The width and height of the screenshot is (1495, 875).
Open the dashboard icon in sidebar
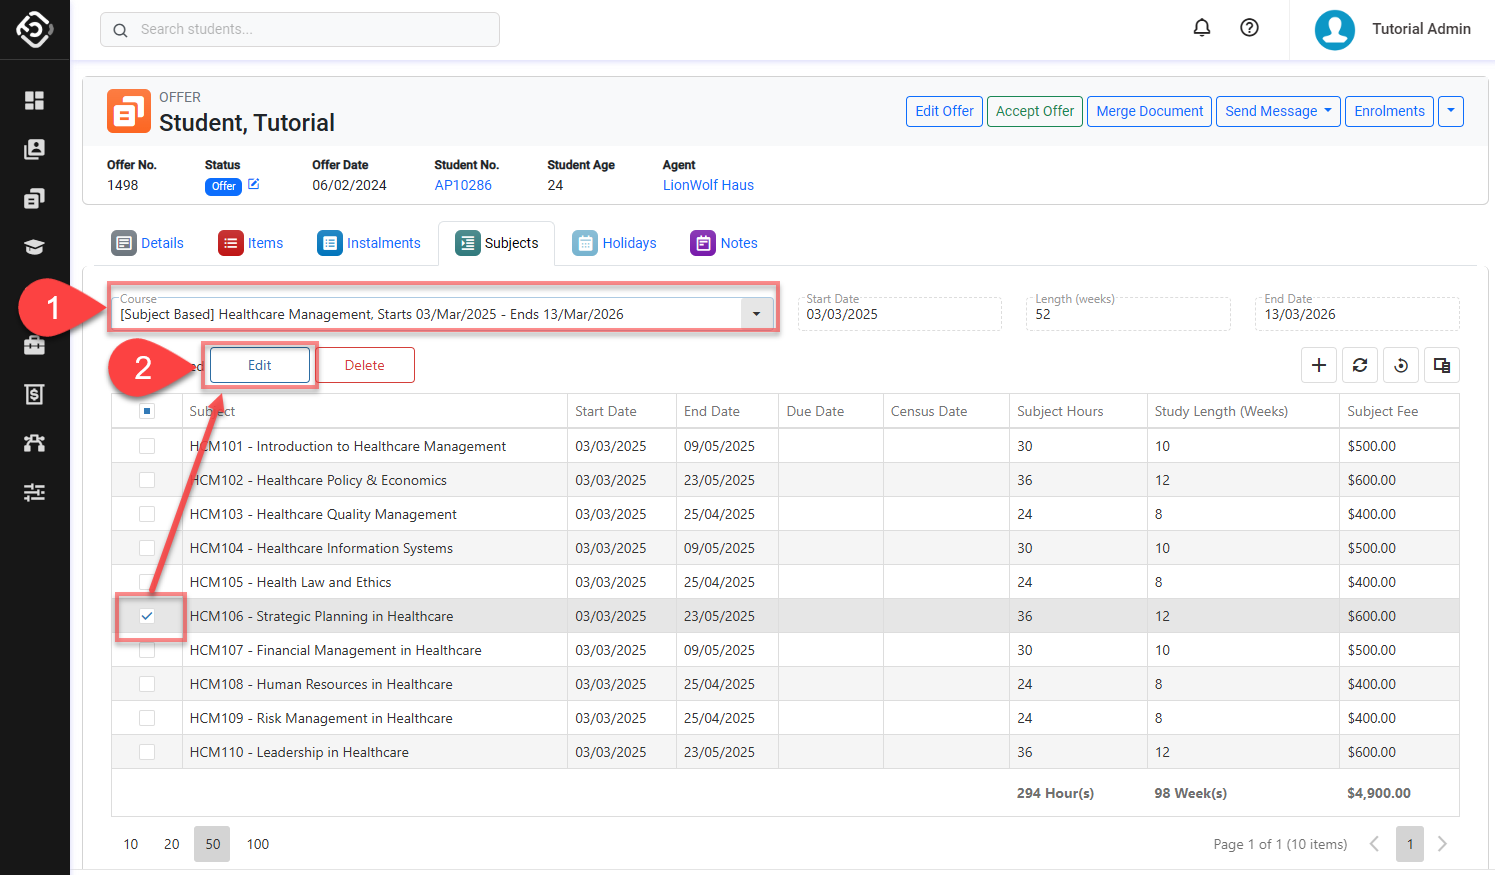coord(34,100)
